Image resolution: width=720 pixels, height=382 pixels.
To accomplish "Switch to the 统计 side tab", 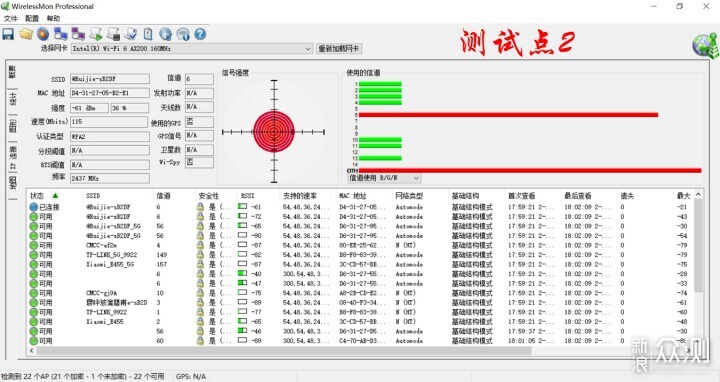I will pos(12,99).
